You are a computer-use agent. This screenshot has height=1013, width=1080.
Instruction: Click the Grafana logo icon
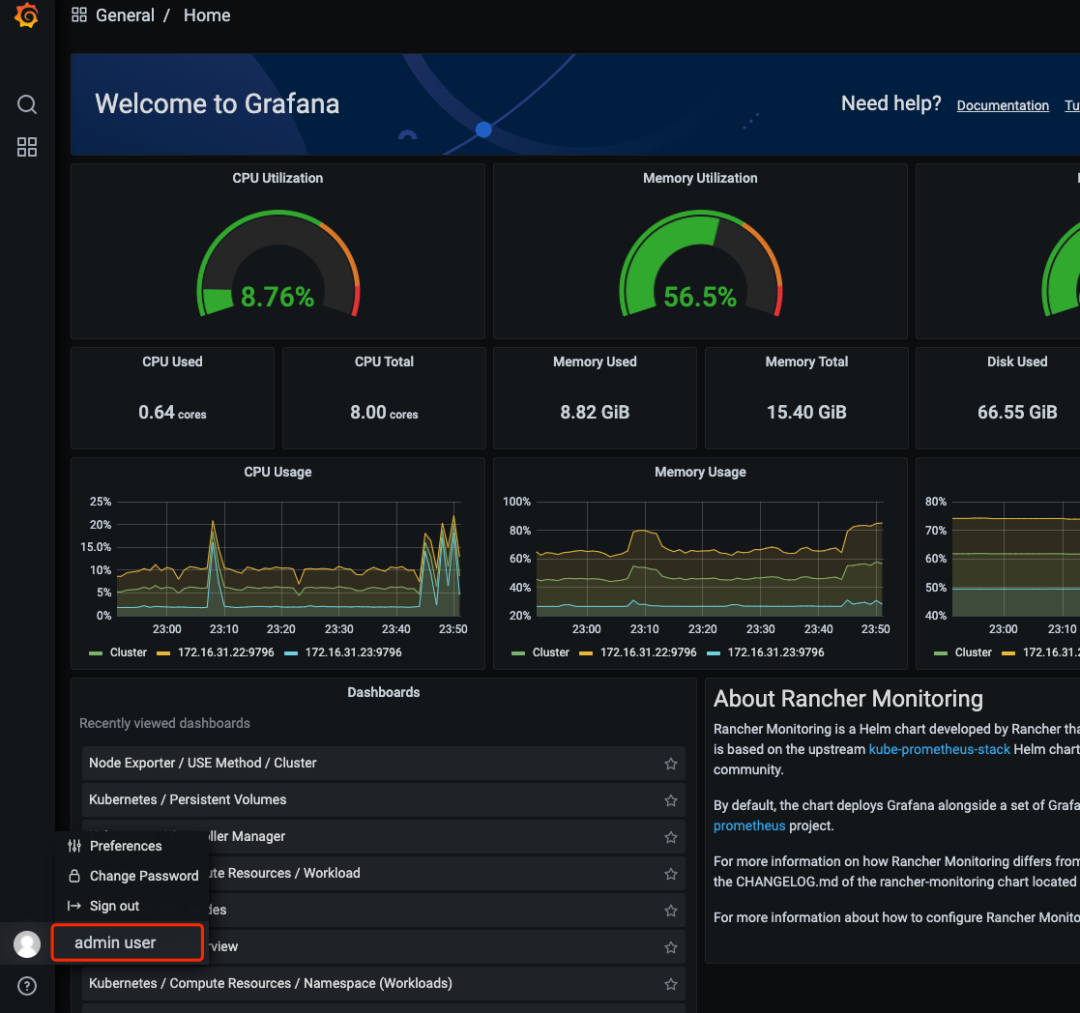pos(27,16)
